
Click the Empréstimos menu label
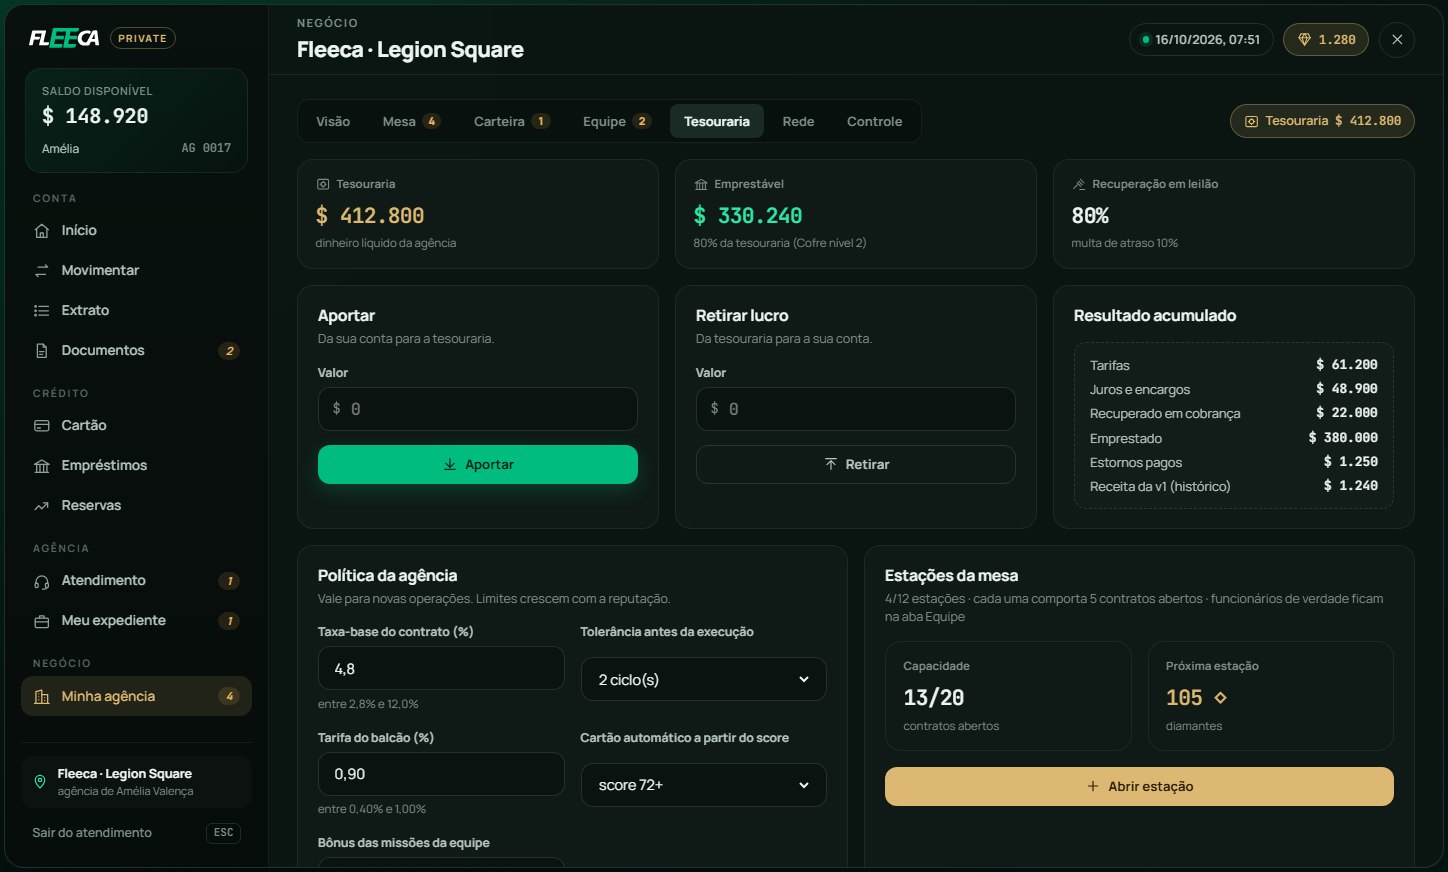click(x=104, y=465)
